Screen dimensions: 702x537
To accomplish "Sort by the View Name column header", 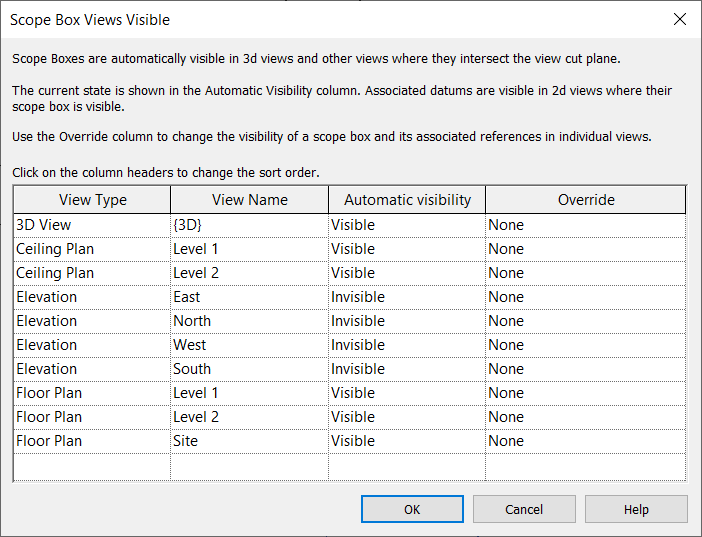I will point(249,200).
